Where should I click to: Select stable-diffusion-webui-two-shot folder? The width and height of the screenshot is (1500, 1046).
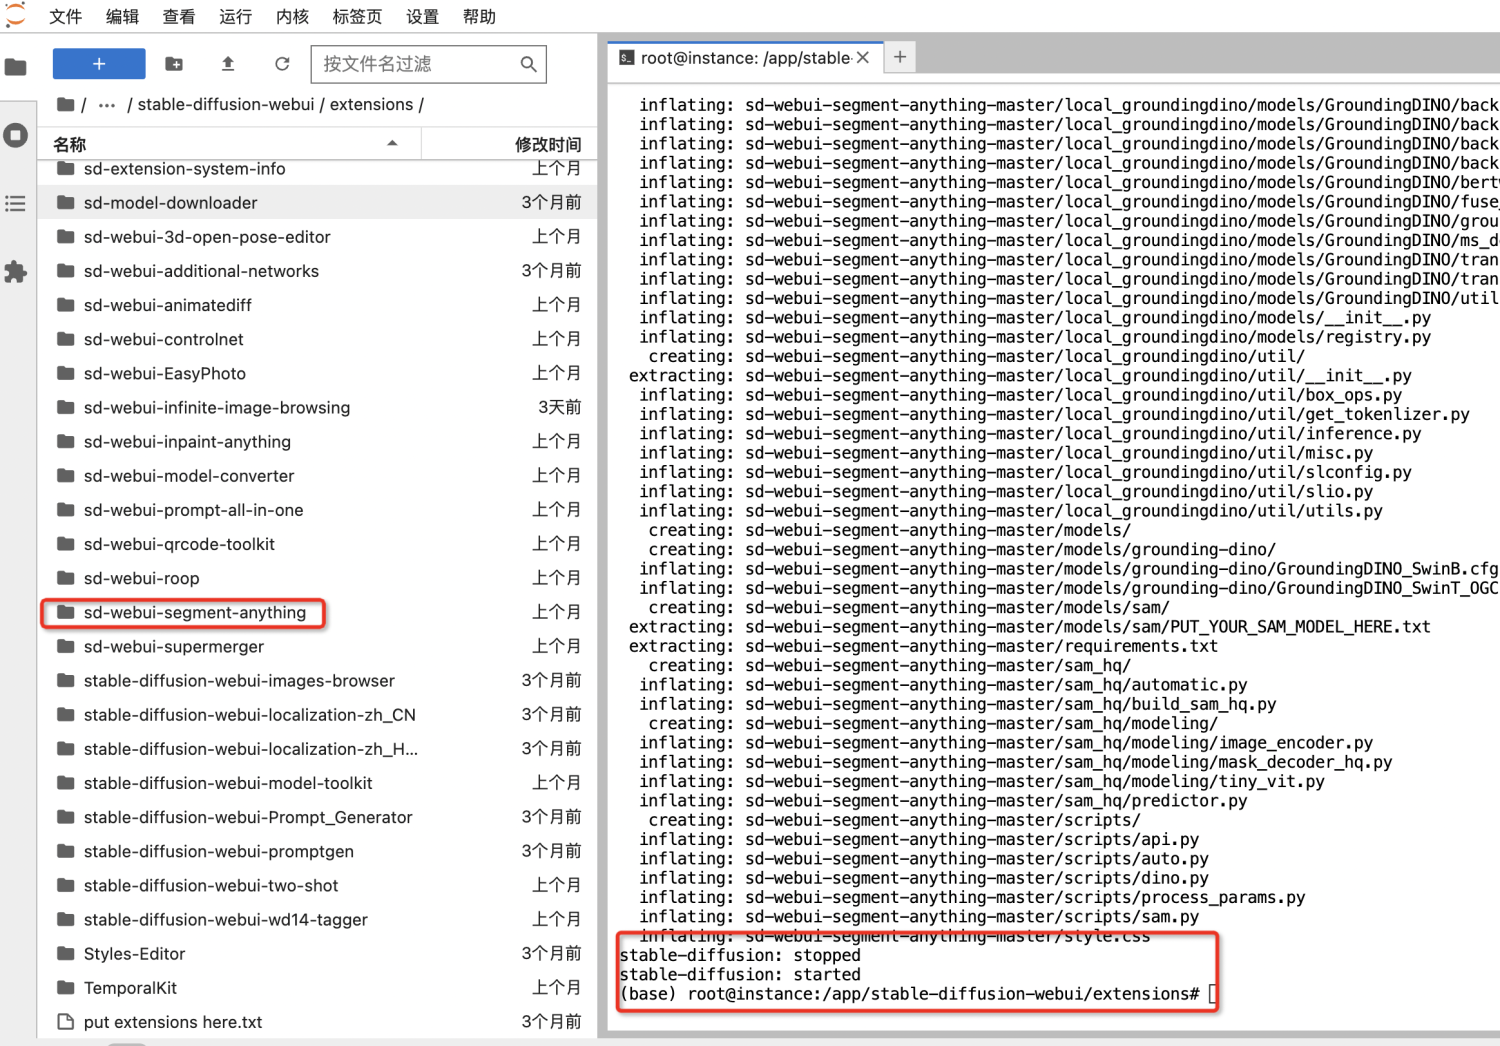pos(319,885)
